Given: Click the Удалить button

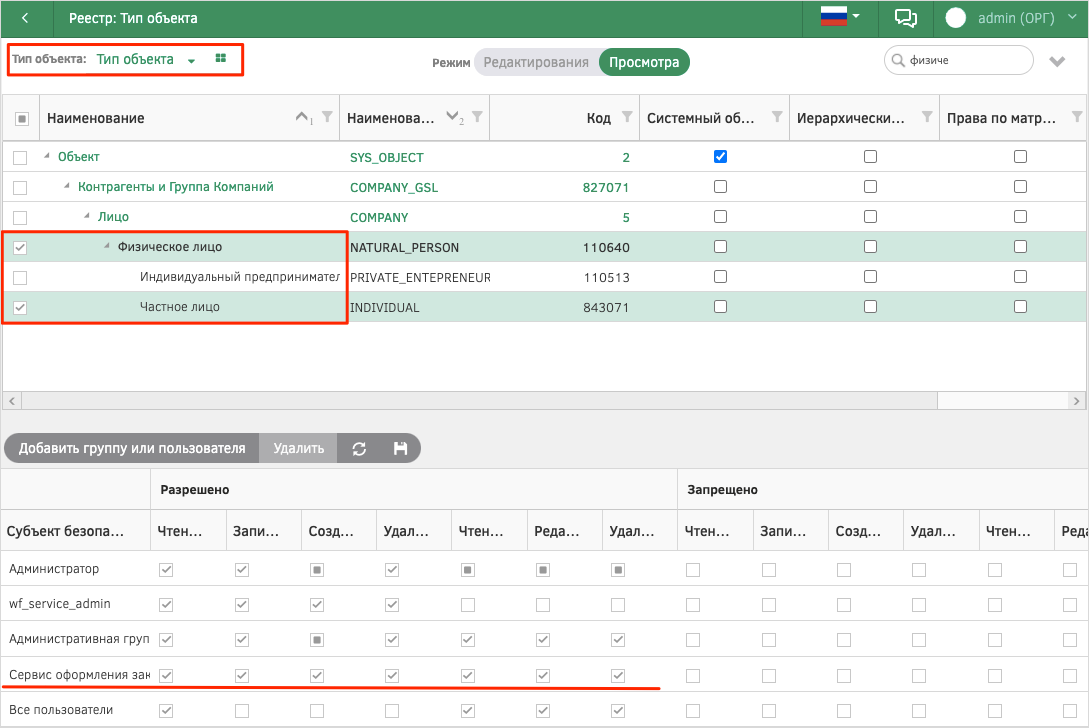Looking at the screenshot, I should tap(299, 448).
